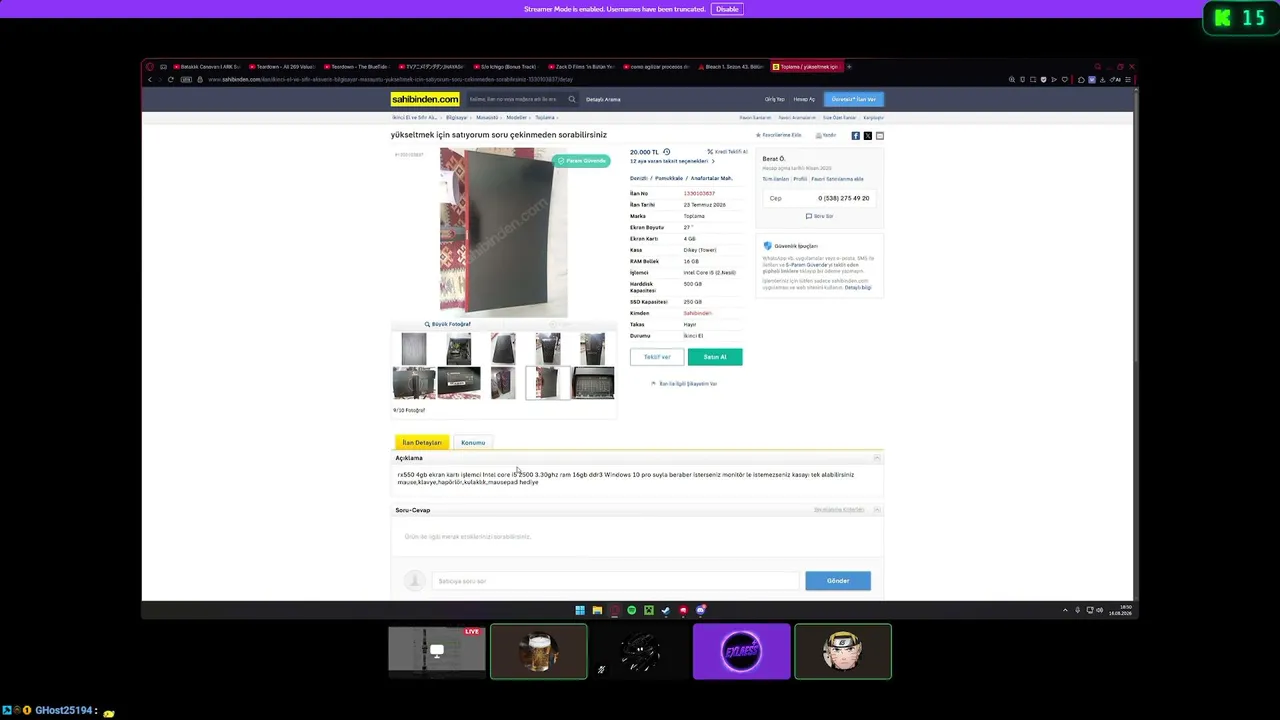Click the Teklif ver button
The width and height of the screenshot is (1280, 720).
click(x=657, y=357)
